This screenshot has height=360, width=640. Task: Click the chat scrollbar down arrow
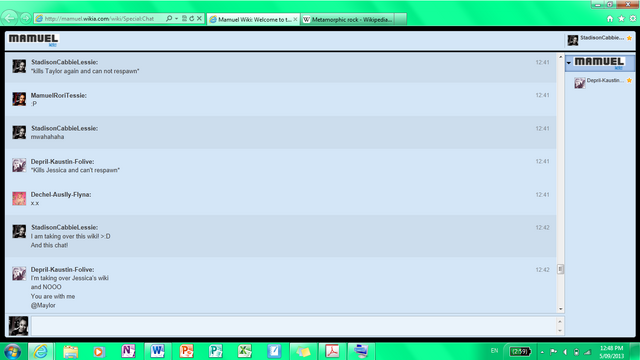pos(560,309)
